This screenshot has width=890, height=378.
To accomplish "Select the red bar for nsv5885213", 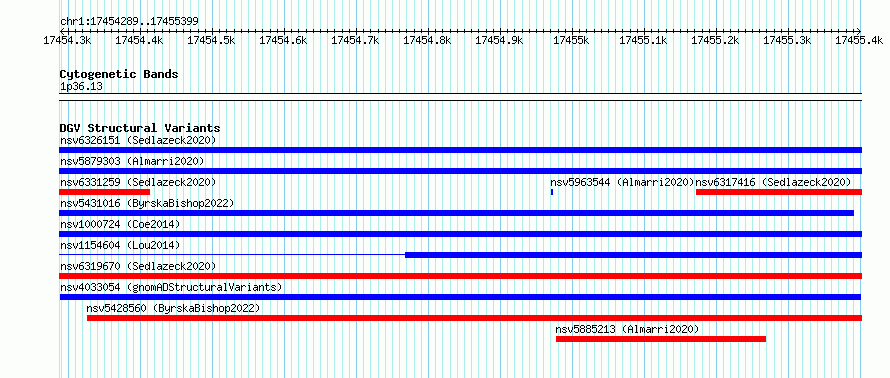I will 661,339.
